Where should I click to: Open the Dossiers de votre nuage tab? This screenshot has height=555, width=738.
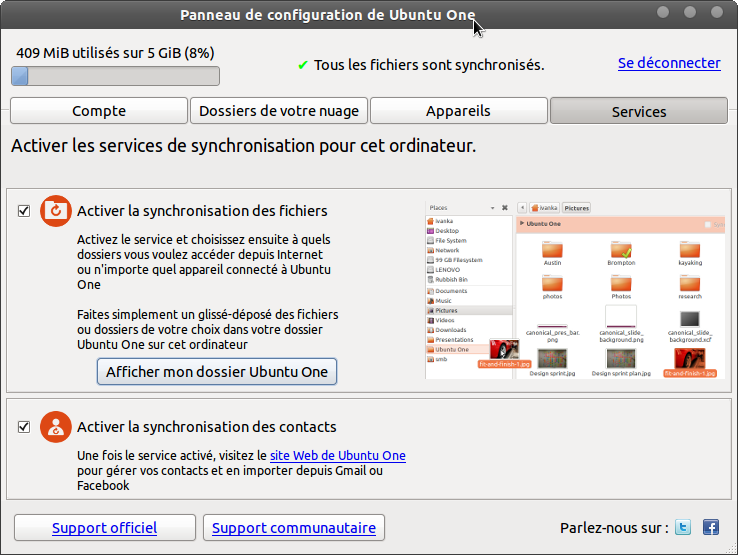(279, 111)
